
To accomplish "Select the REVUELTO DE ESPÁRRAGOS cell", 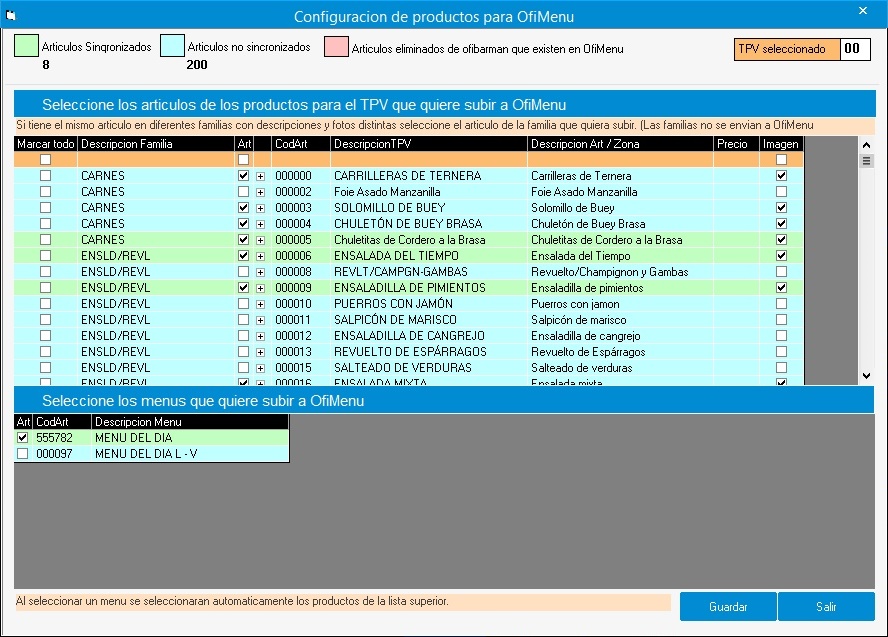I will (x=429, y=352).
